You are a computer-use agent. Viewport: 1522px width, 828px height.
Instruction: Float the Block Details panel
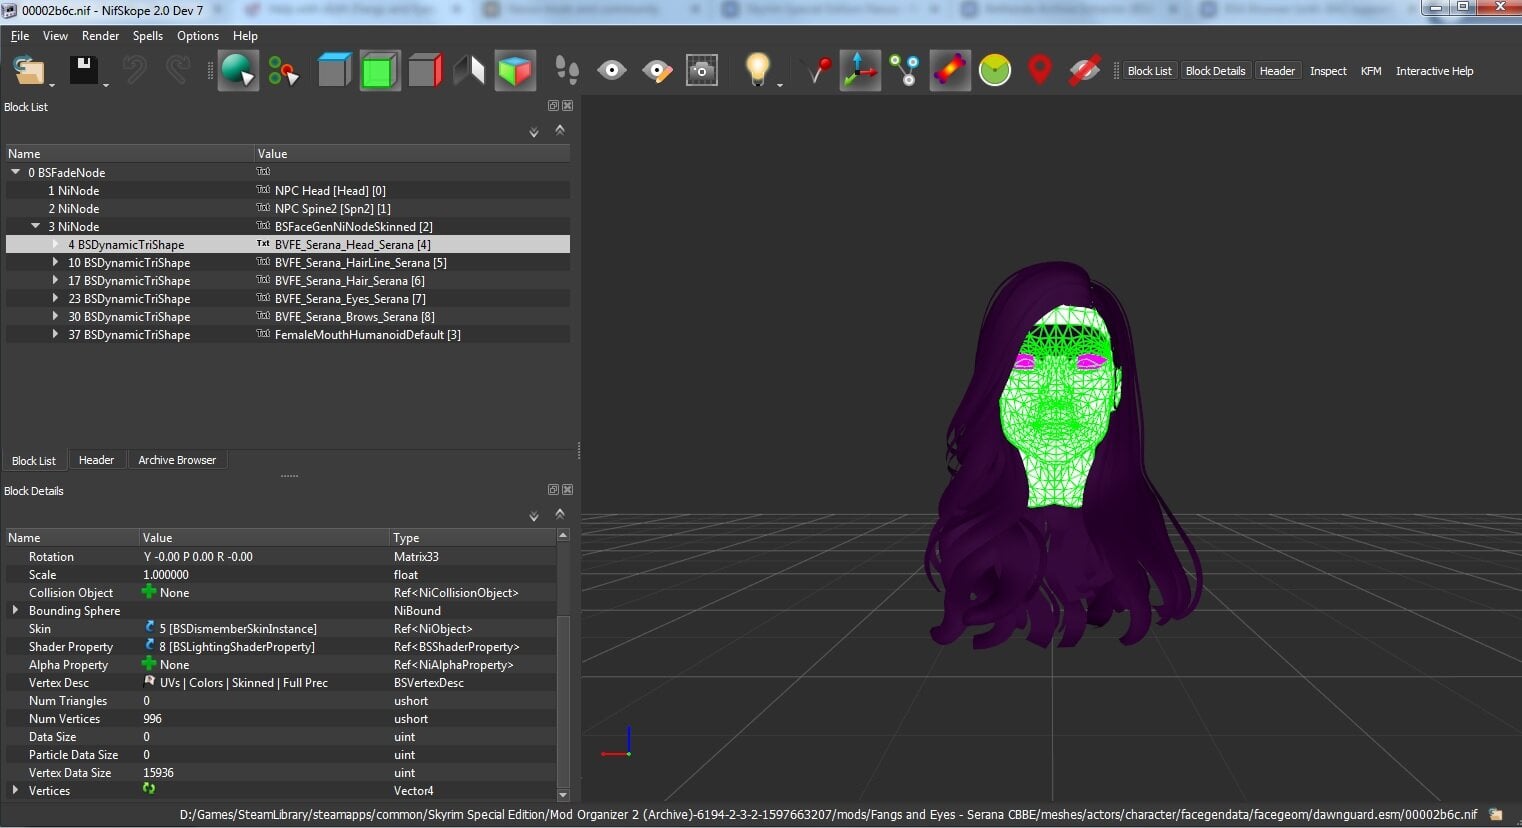553,490
